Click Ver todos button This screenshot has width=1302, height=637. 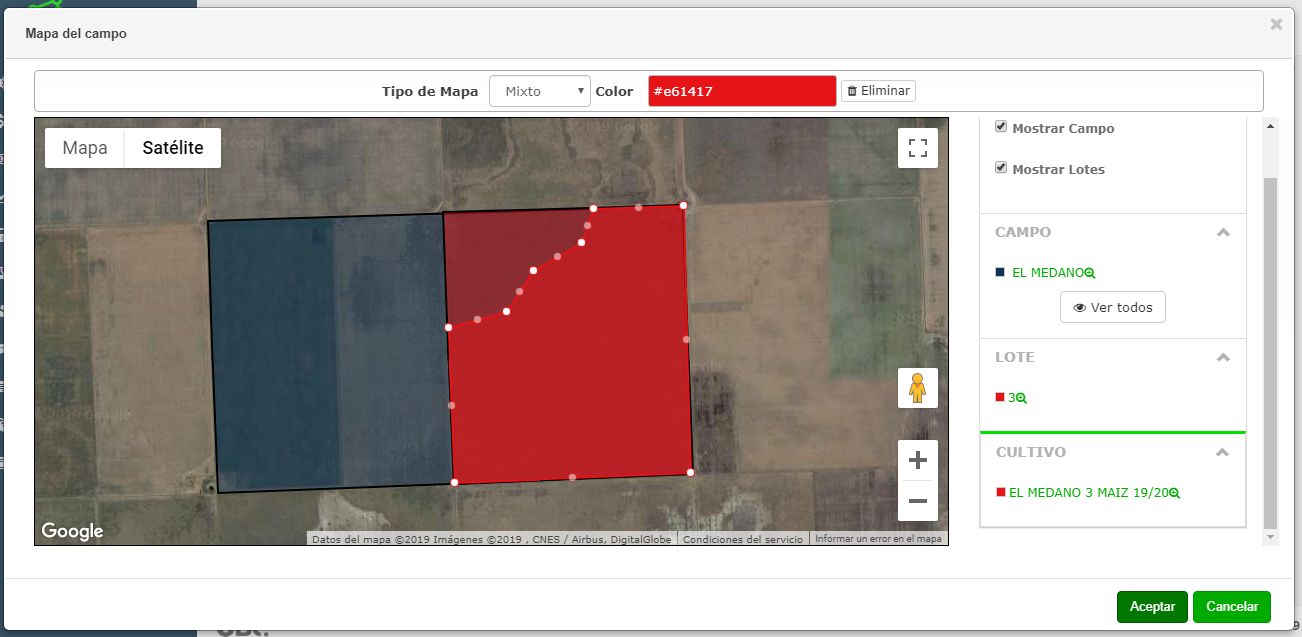1112,307
